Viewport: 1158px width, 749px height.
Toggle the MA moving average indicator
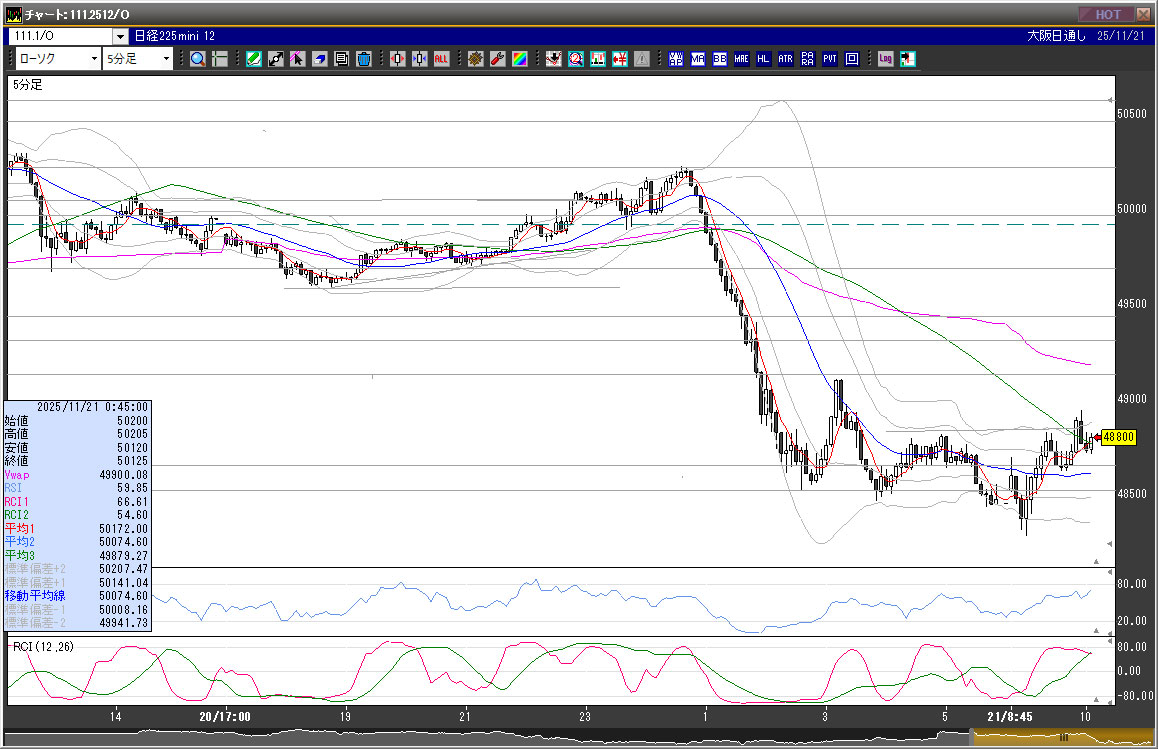click(697, 59)
